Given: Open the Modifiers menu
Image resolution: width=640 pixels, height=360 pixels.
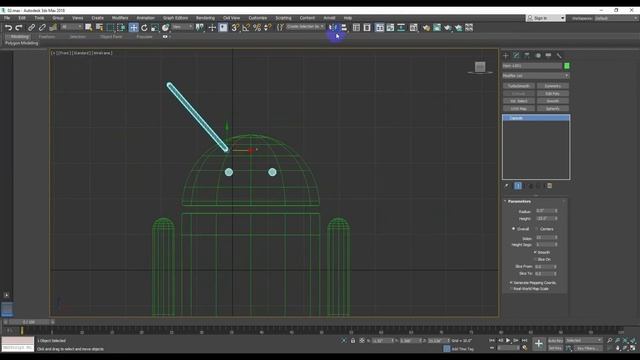Looking at the screenshot, I should coord(120,18).
